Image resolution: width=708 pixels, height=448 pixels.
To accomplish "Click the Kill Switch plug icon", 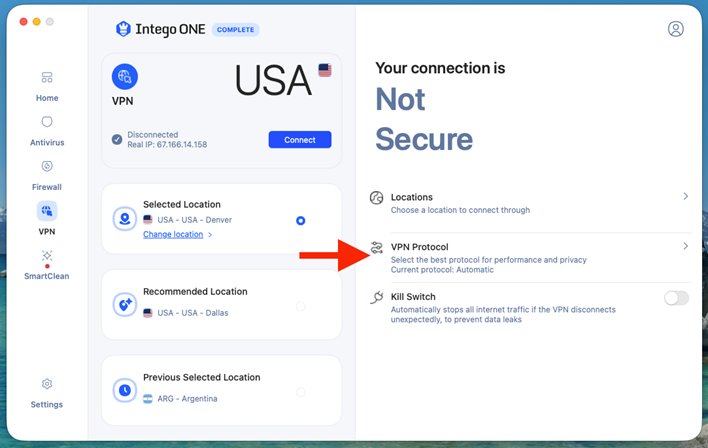I will tap(377, 297).
